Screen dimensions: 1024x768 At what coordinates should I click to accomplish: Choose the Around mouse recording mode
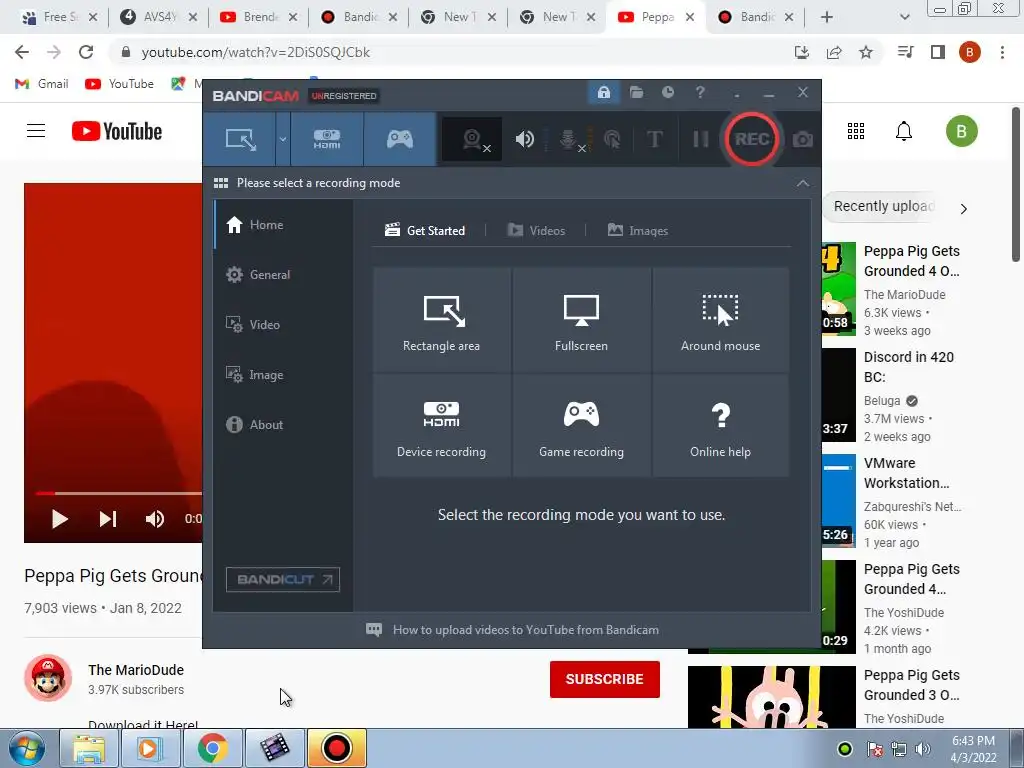(x=720, y=319)
